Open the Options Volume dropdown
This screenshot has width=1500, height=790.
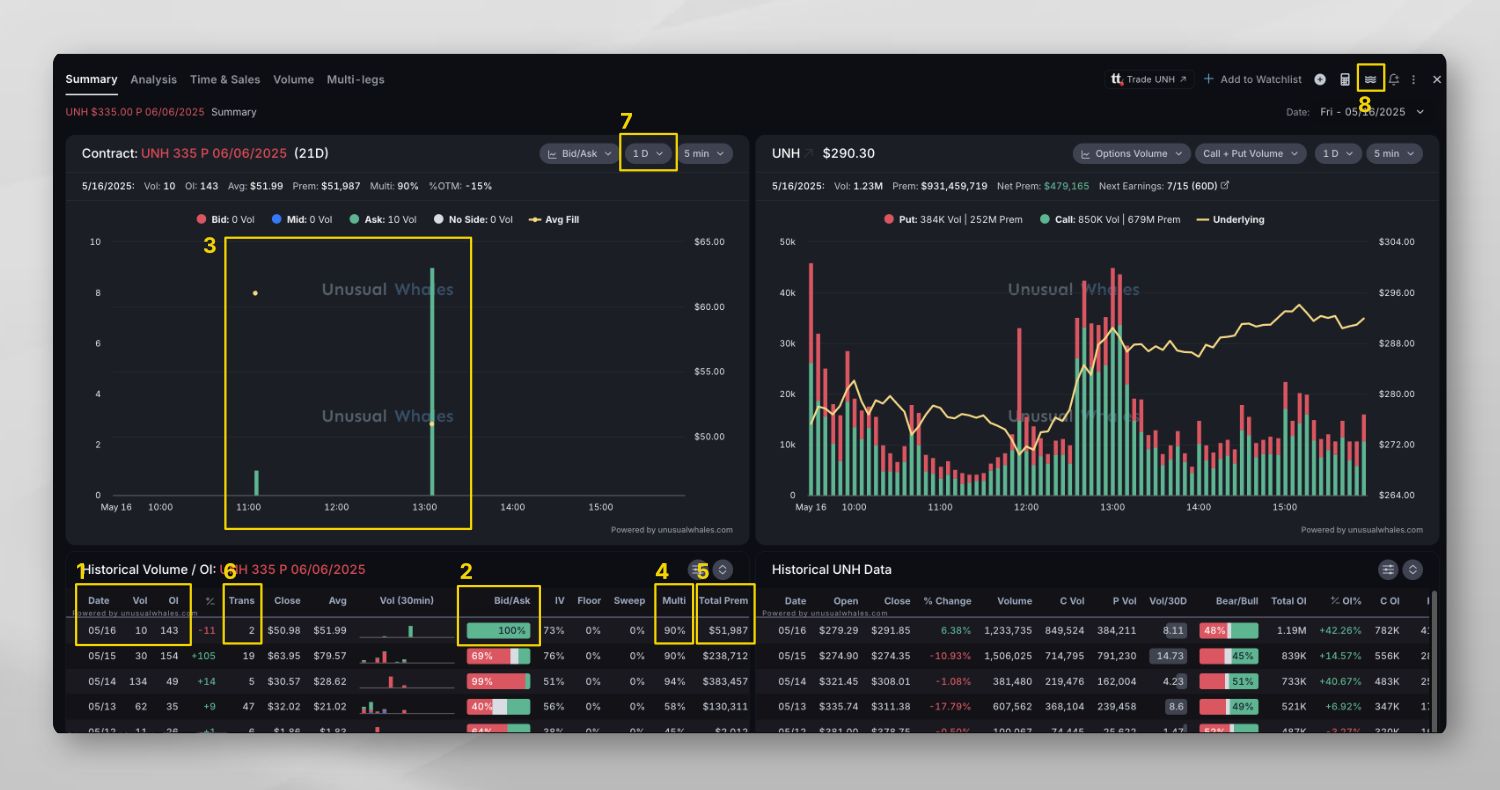coord(1131,153)
